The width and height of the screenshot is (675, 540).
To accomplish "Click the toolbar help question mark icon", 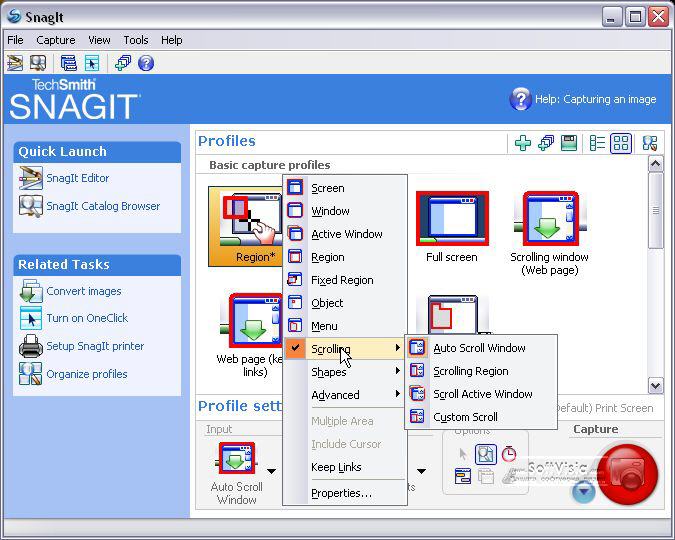I will pos(146,63).
